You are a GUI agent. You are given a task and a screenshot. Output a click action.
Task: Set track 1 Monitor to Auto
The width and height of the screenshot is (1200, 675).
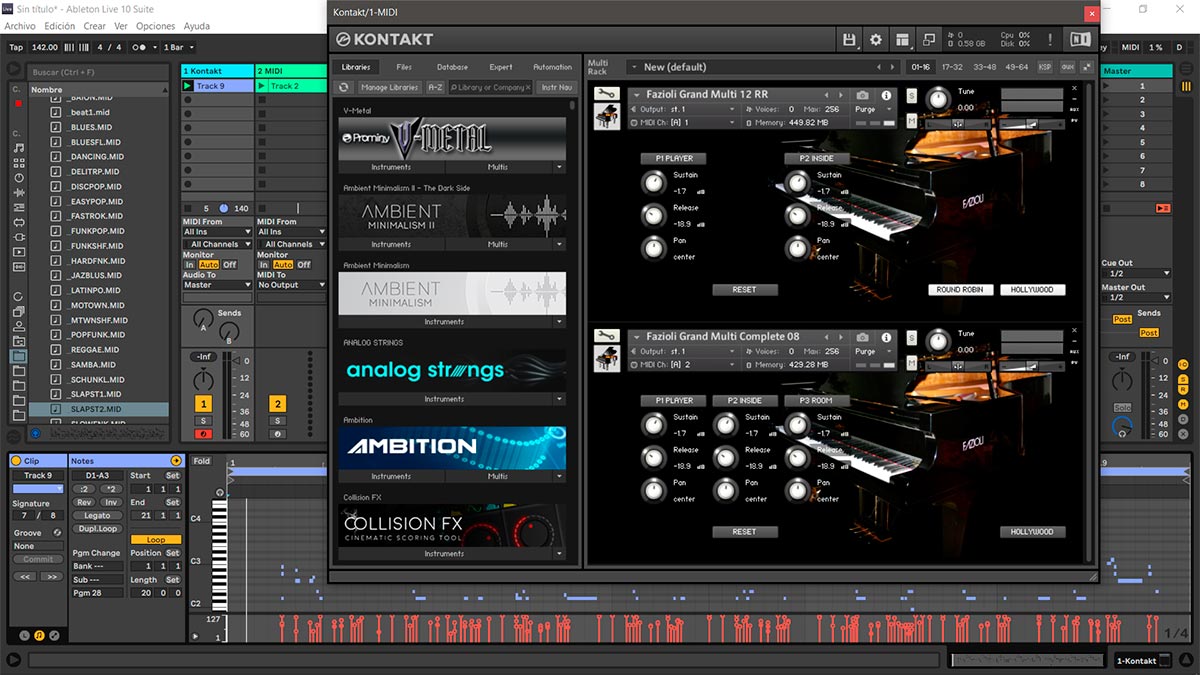(x=209, y=265)
